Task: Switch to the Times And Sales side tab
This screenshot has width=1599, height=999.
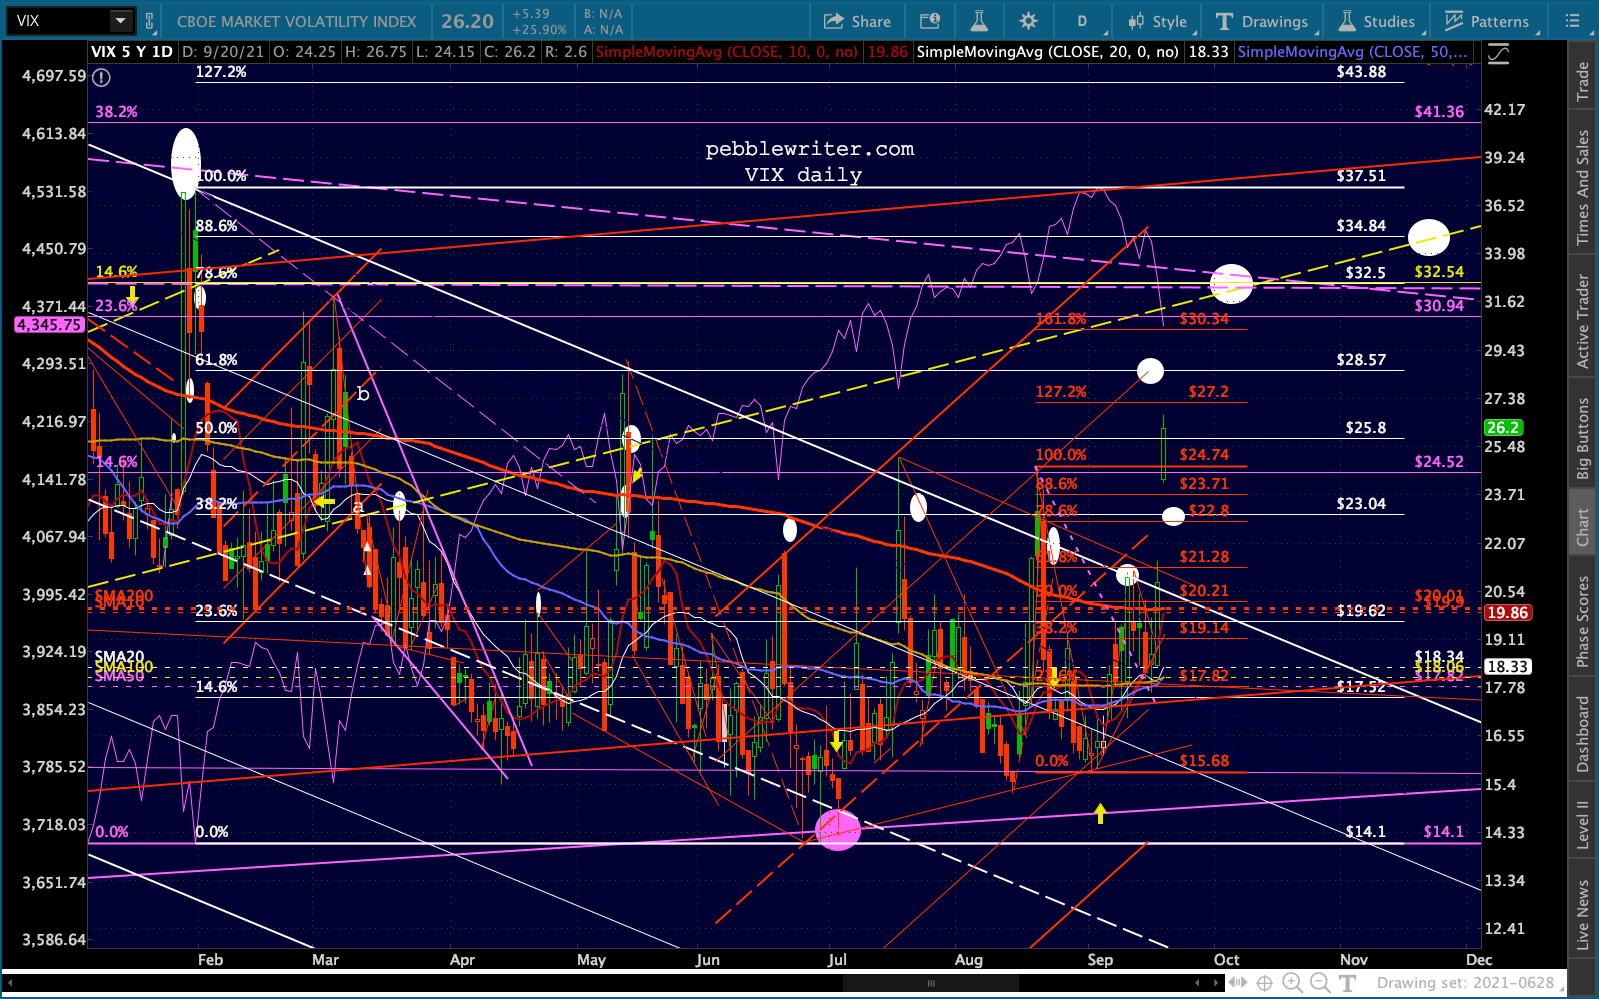Action: click(x=1583, y=188)
